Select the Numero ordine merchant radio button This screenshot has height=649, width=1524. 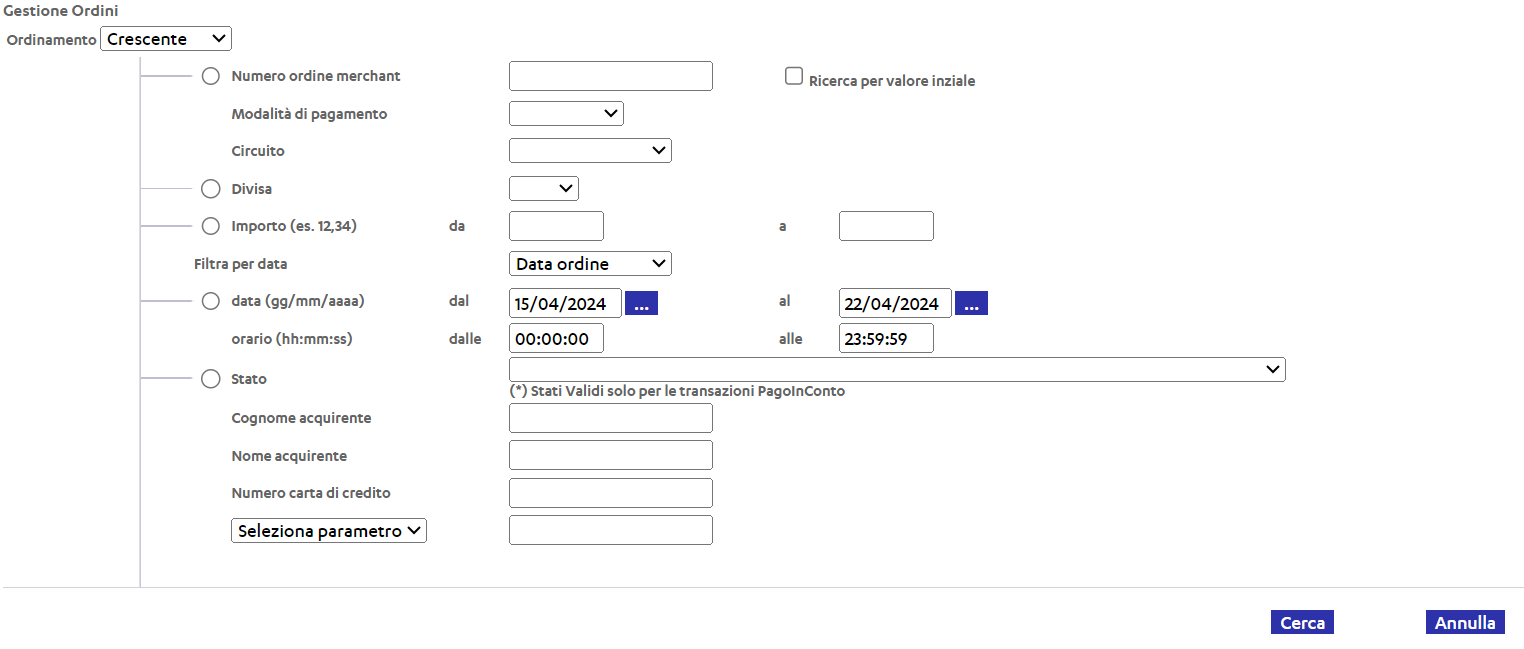(210, 76)
